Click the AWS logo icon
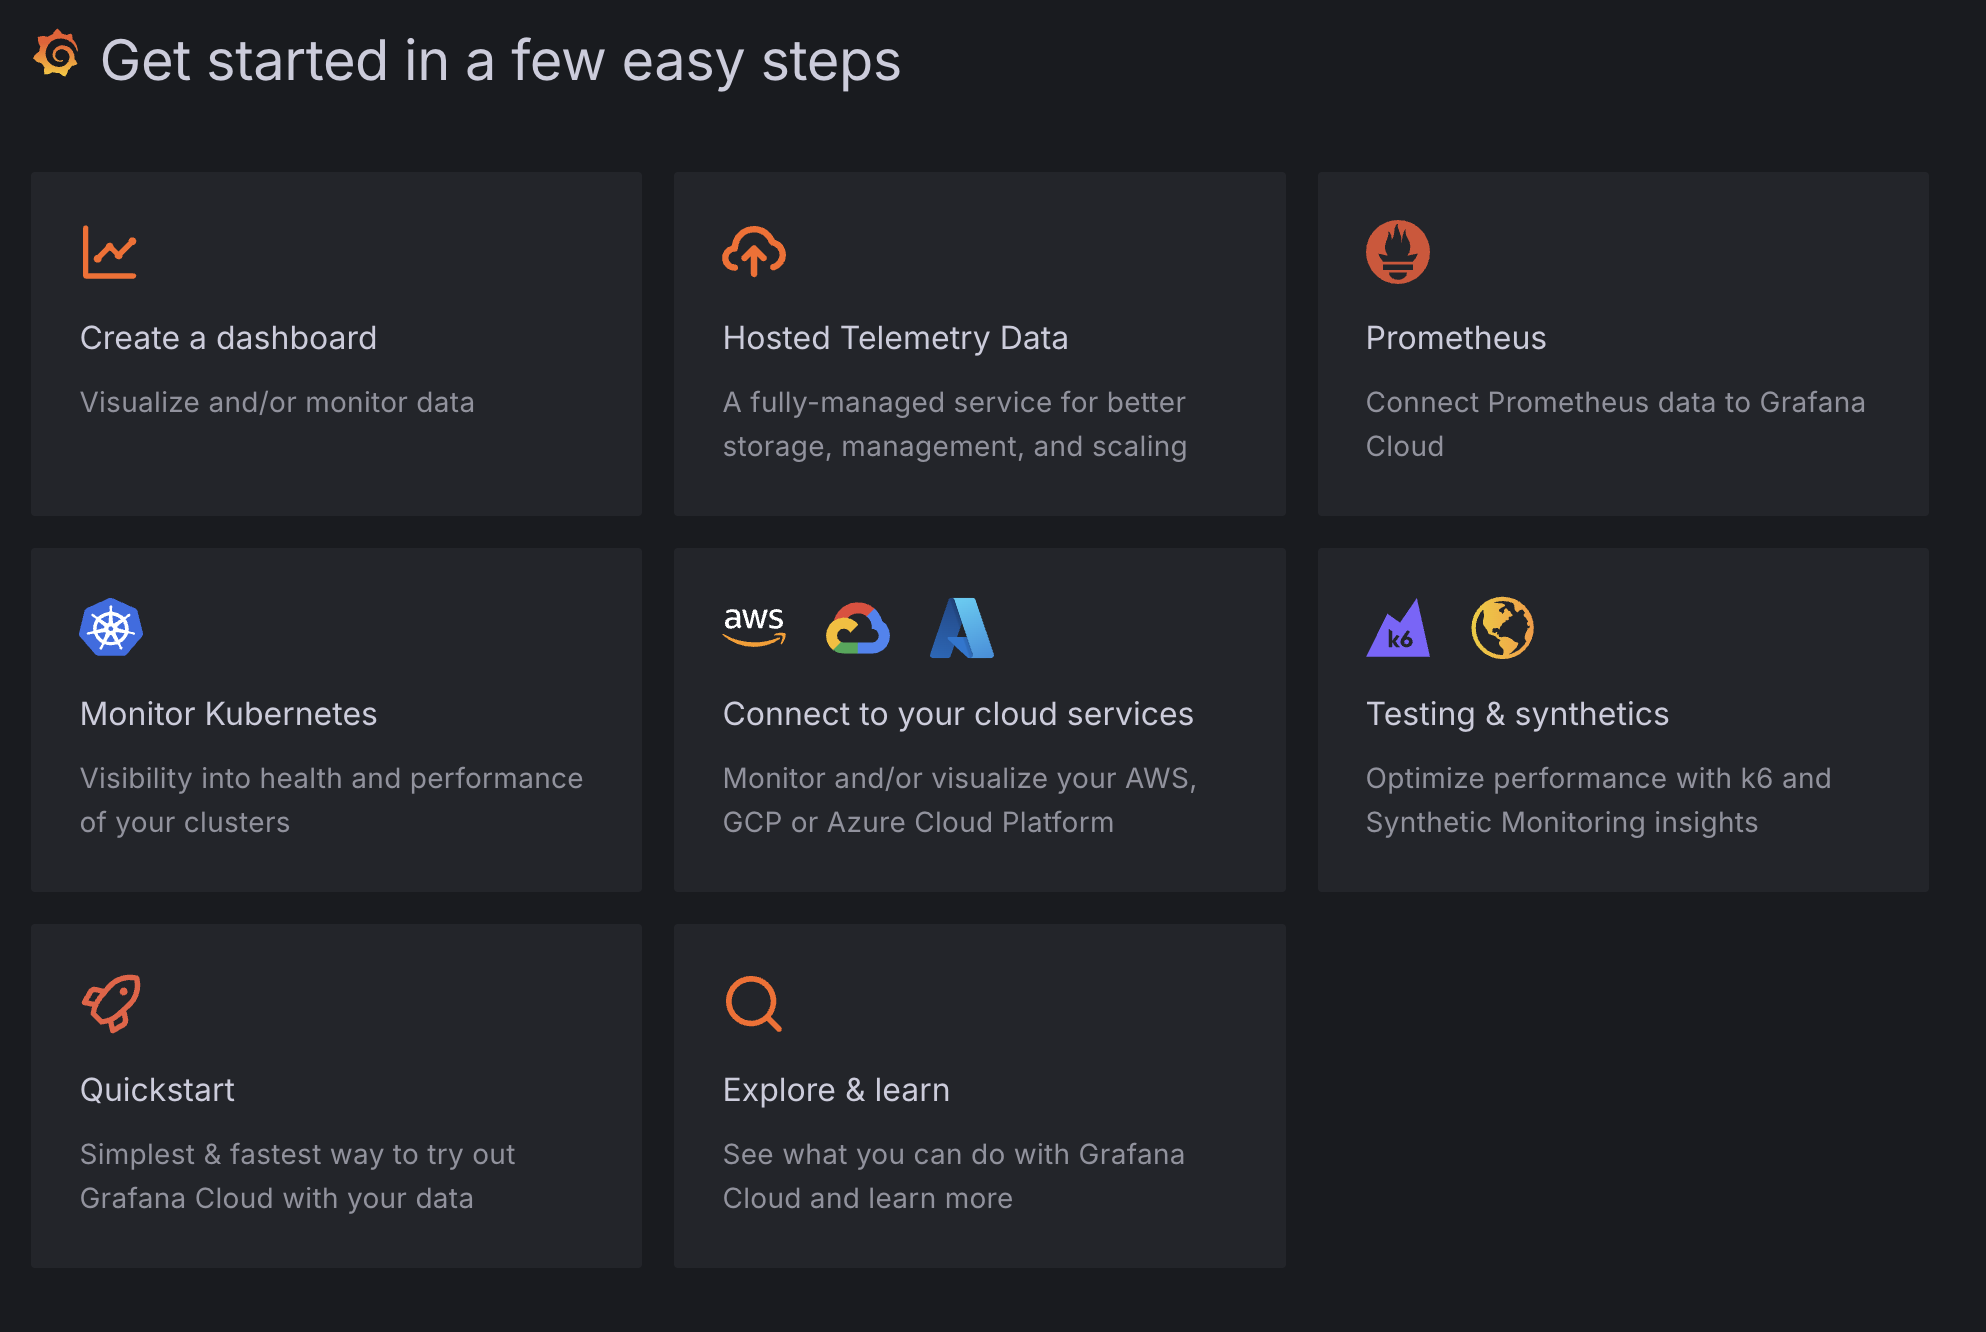This screenshot has height=1332, width=1986. point(754,627)
